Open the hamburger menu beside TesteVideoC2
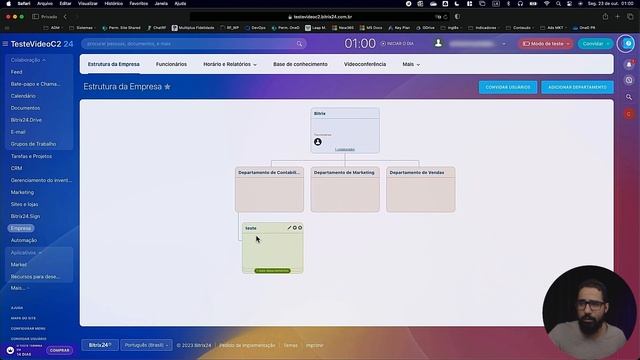The image size is (640, 360). [5, 44]
